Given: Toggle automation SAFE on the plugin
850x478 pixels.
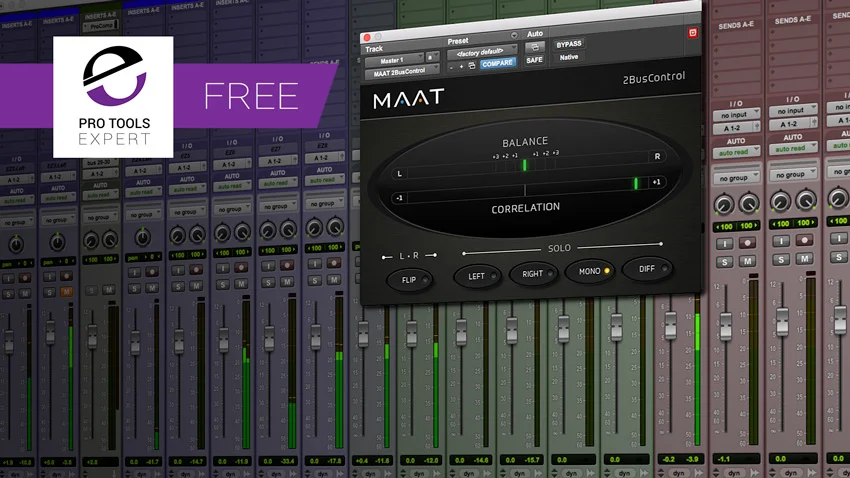Looking at the screenshot, I should click(534, 60).
